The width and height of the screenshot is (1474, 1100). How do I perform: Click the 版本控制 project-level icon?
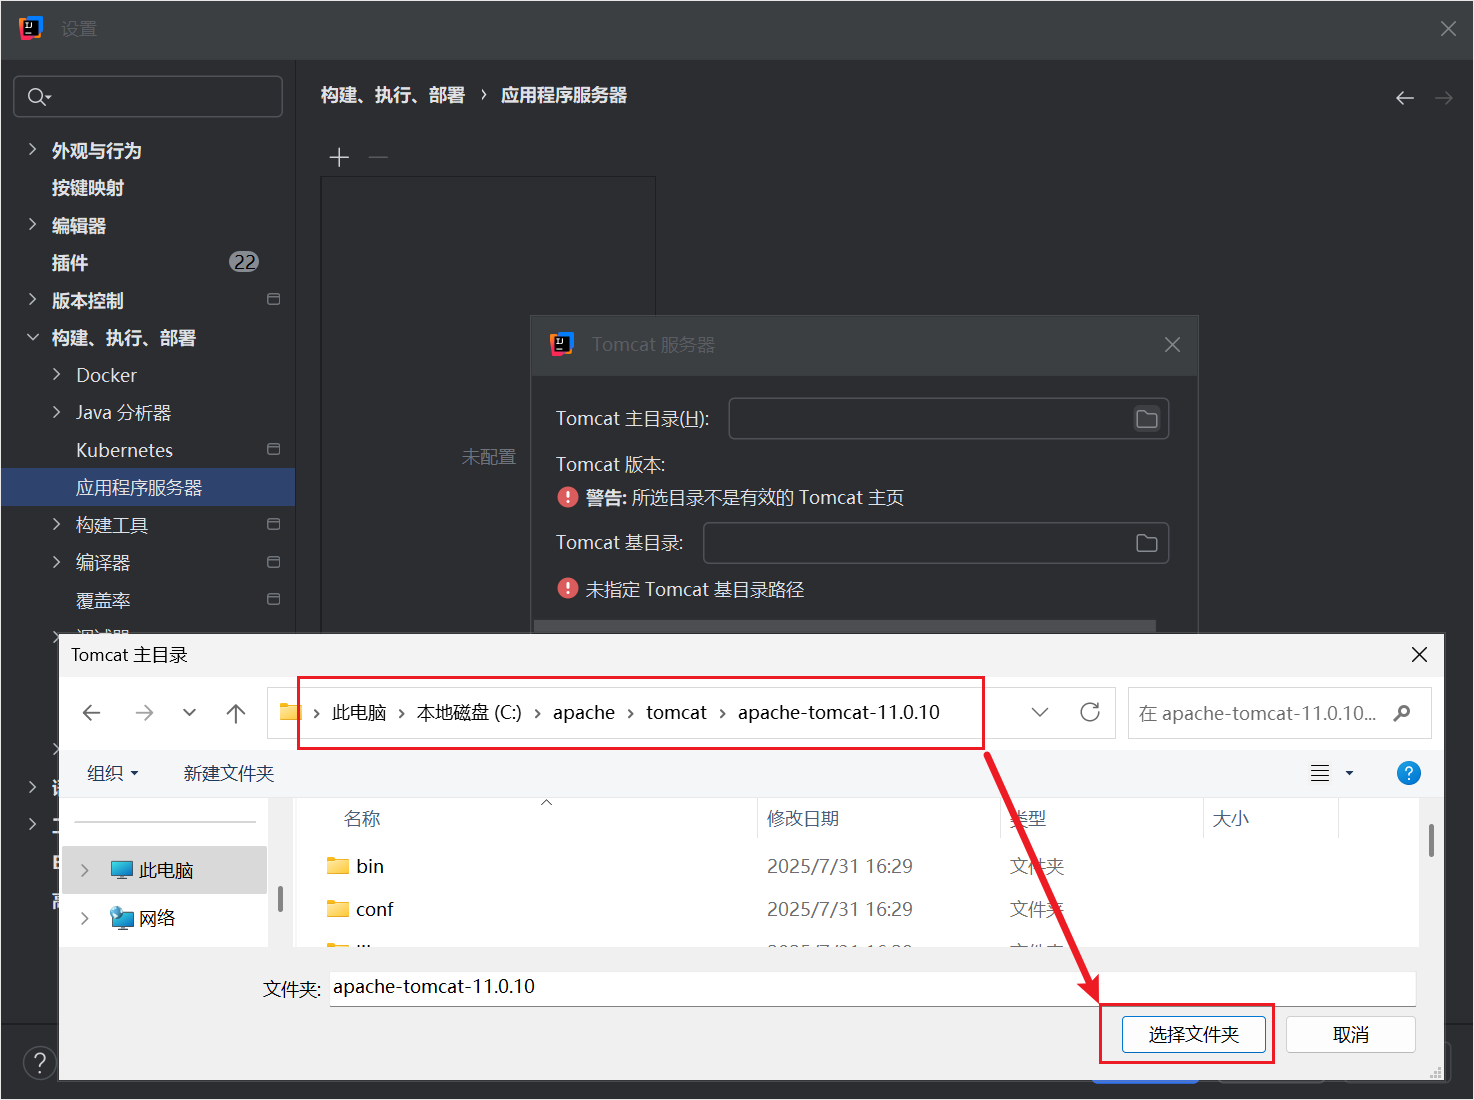(273, 299)
